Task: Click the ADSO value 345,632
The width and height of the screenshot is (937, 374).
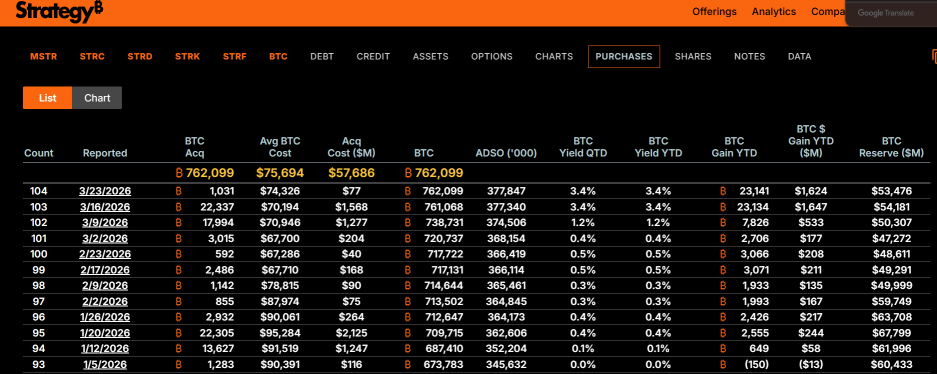Action: tap(506, 364)
